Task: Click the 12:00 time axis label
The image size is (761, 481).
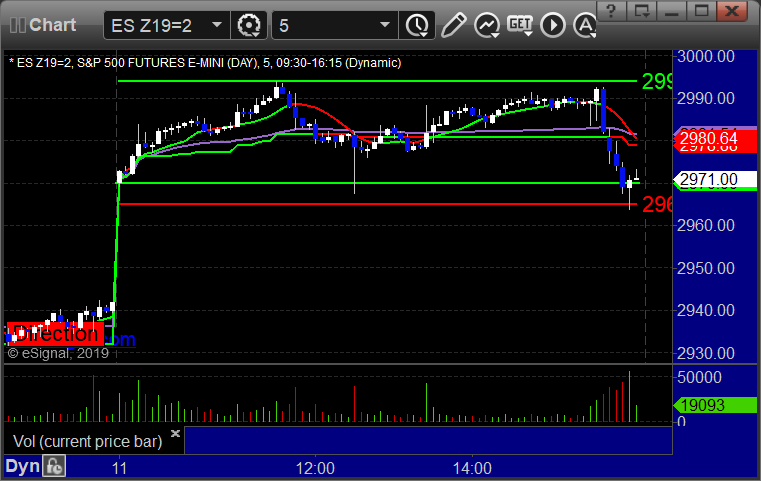Action: (315, 468)
